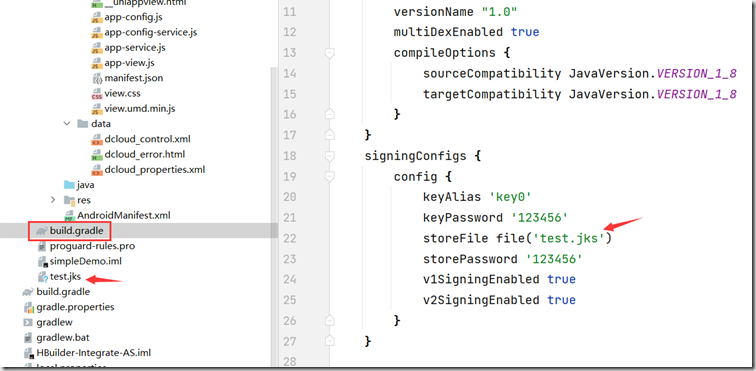Fold the config block at line 19
The height and width of the screenshot is (371, 756).
(330, 177)
